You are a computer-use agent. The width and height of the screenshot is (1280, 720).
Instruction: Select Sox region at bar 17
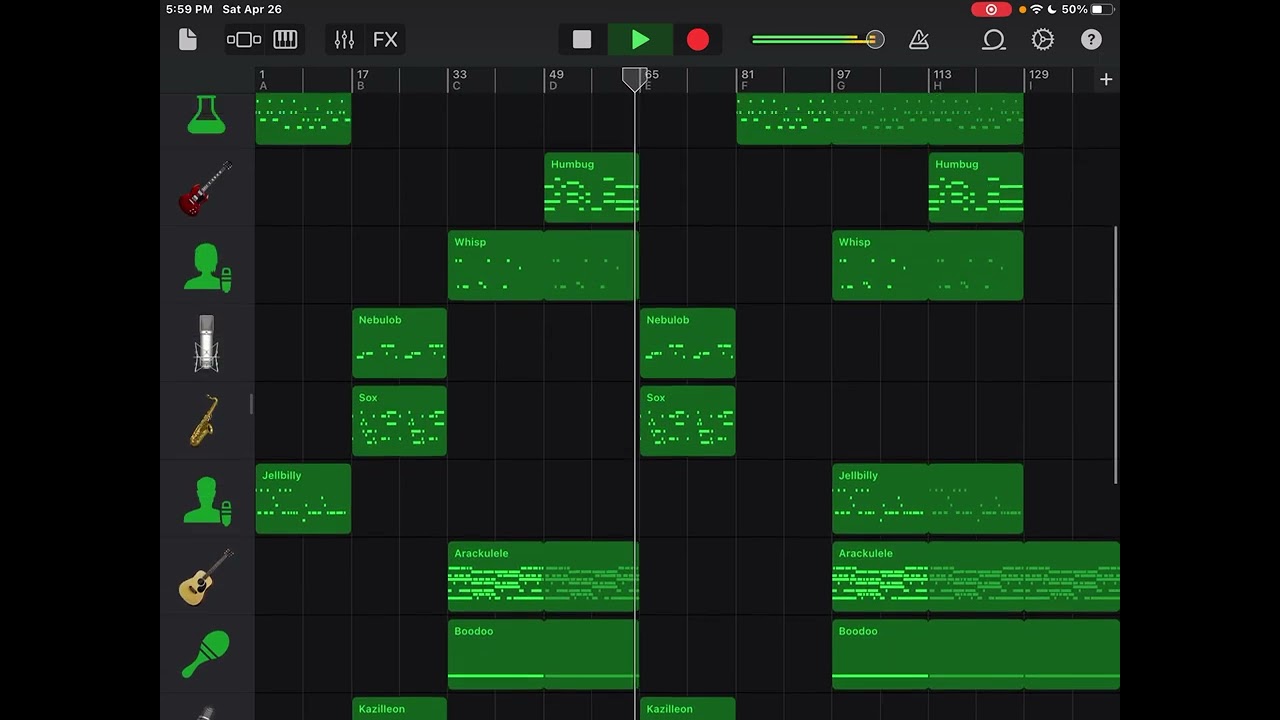399,422
